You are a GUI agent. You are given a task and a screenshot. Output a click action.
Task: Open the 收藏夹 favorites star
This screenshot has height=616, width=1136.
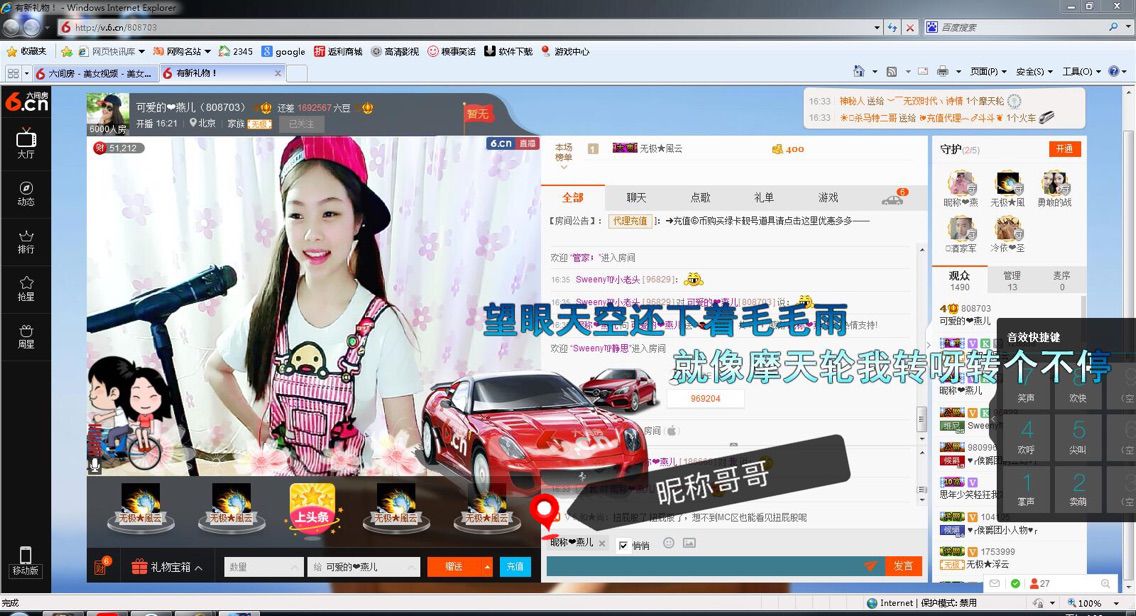pyautogui.click(x=26, y=51)
